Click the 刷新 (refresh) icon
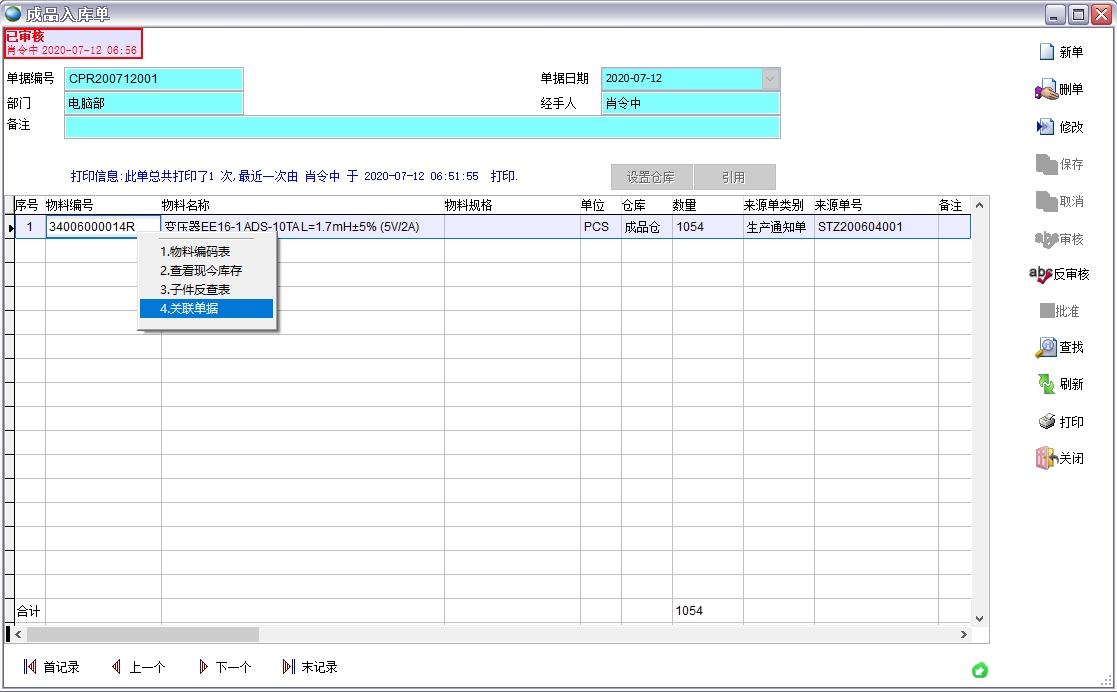This screenshot has width=1117, height=692. 1046,384
